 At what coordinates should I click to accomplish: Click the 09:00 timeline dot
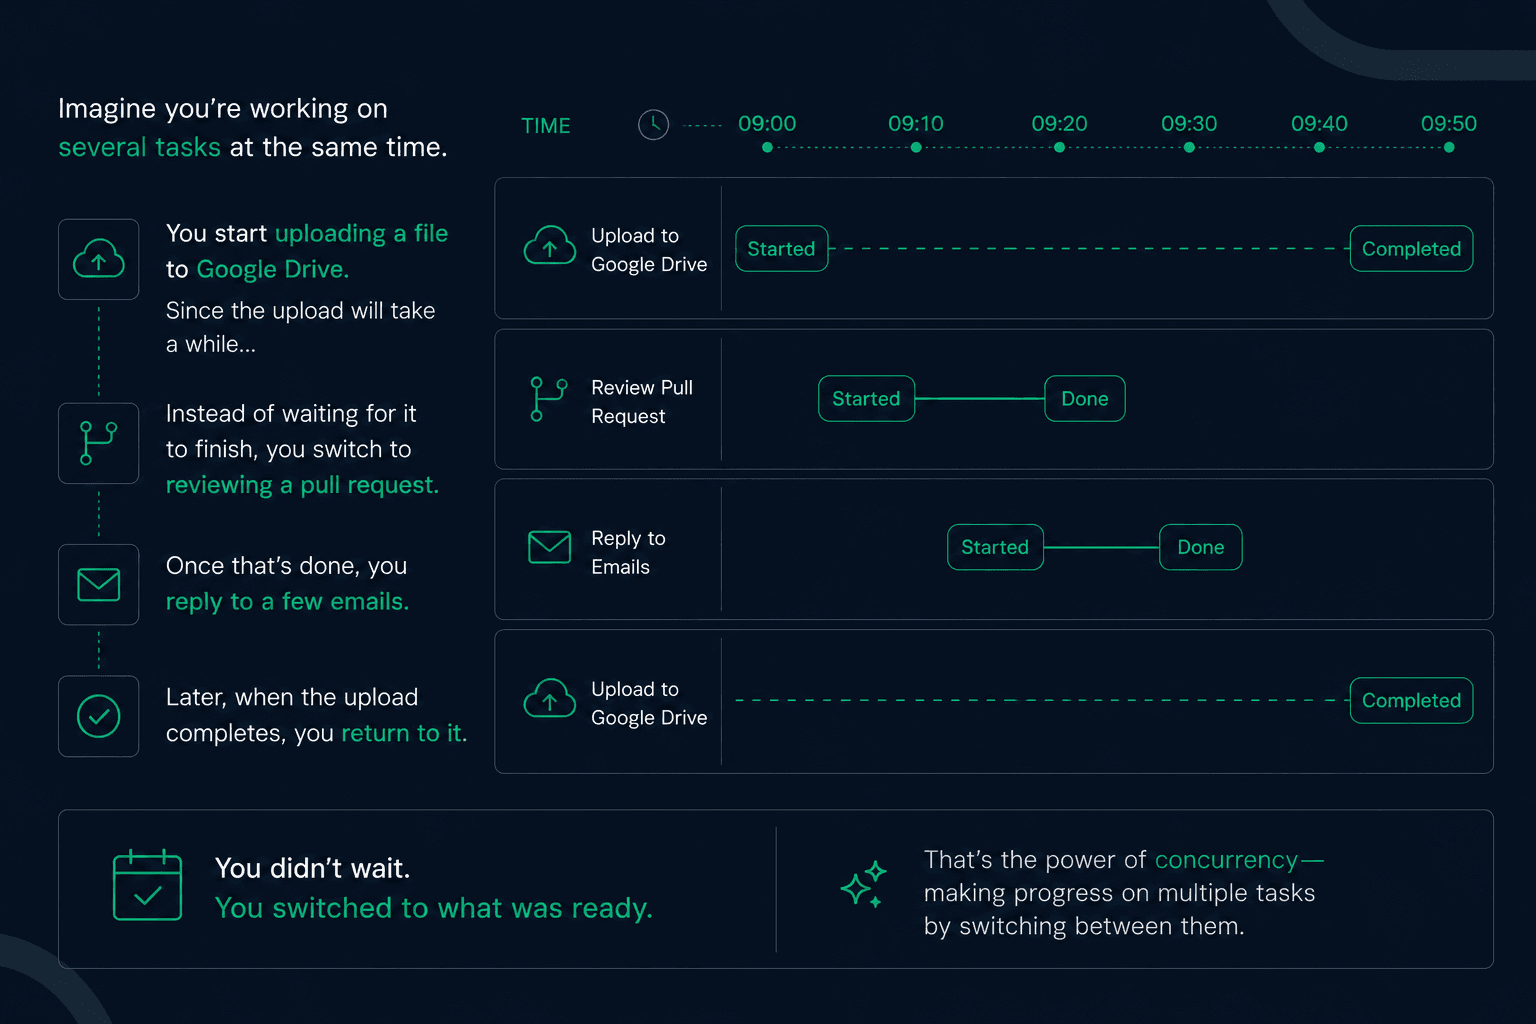click(x=767, y=147)
